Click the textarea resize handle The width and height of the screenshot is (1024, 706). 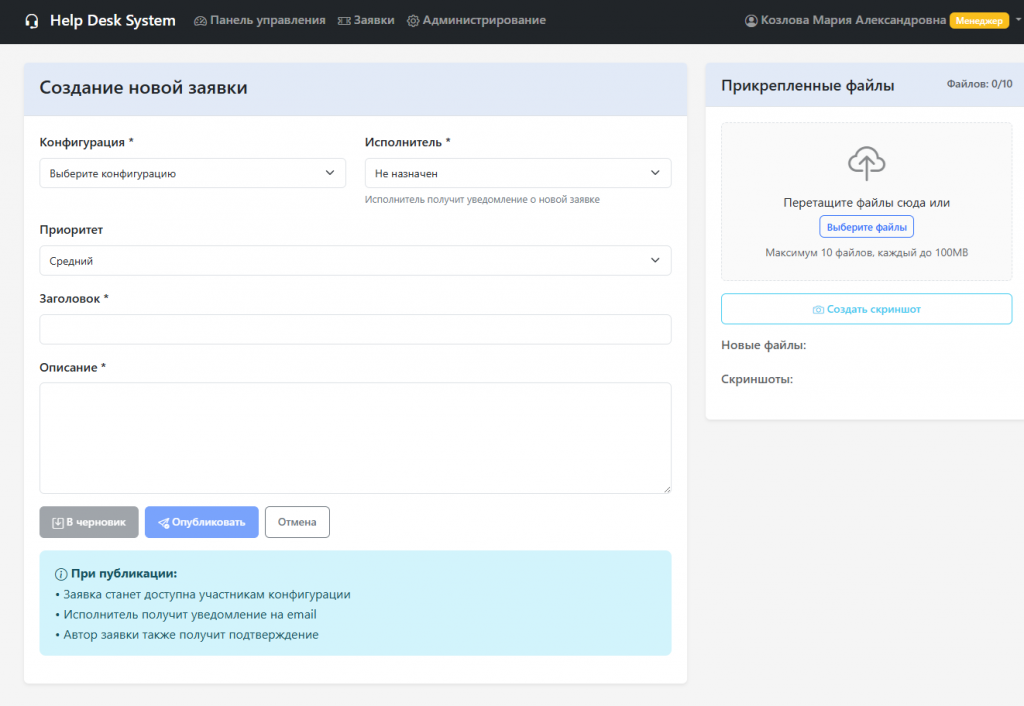tap(667, 489)
